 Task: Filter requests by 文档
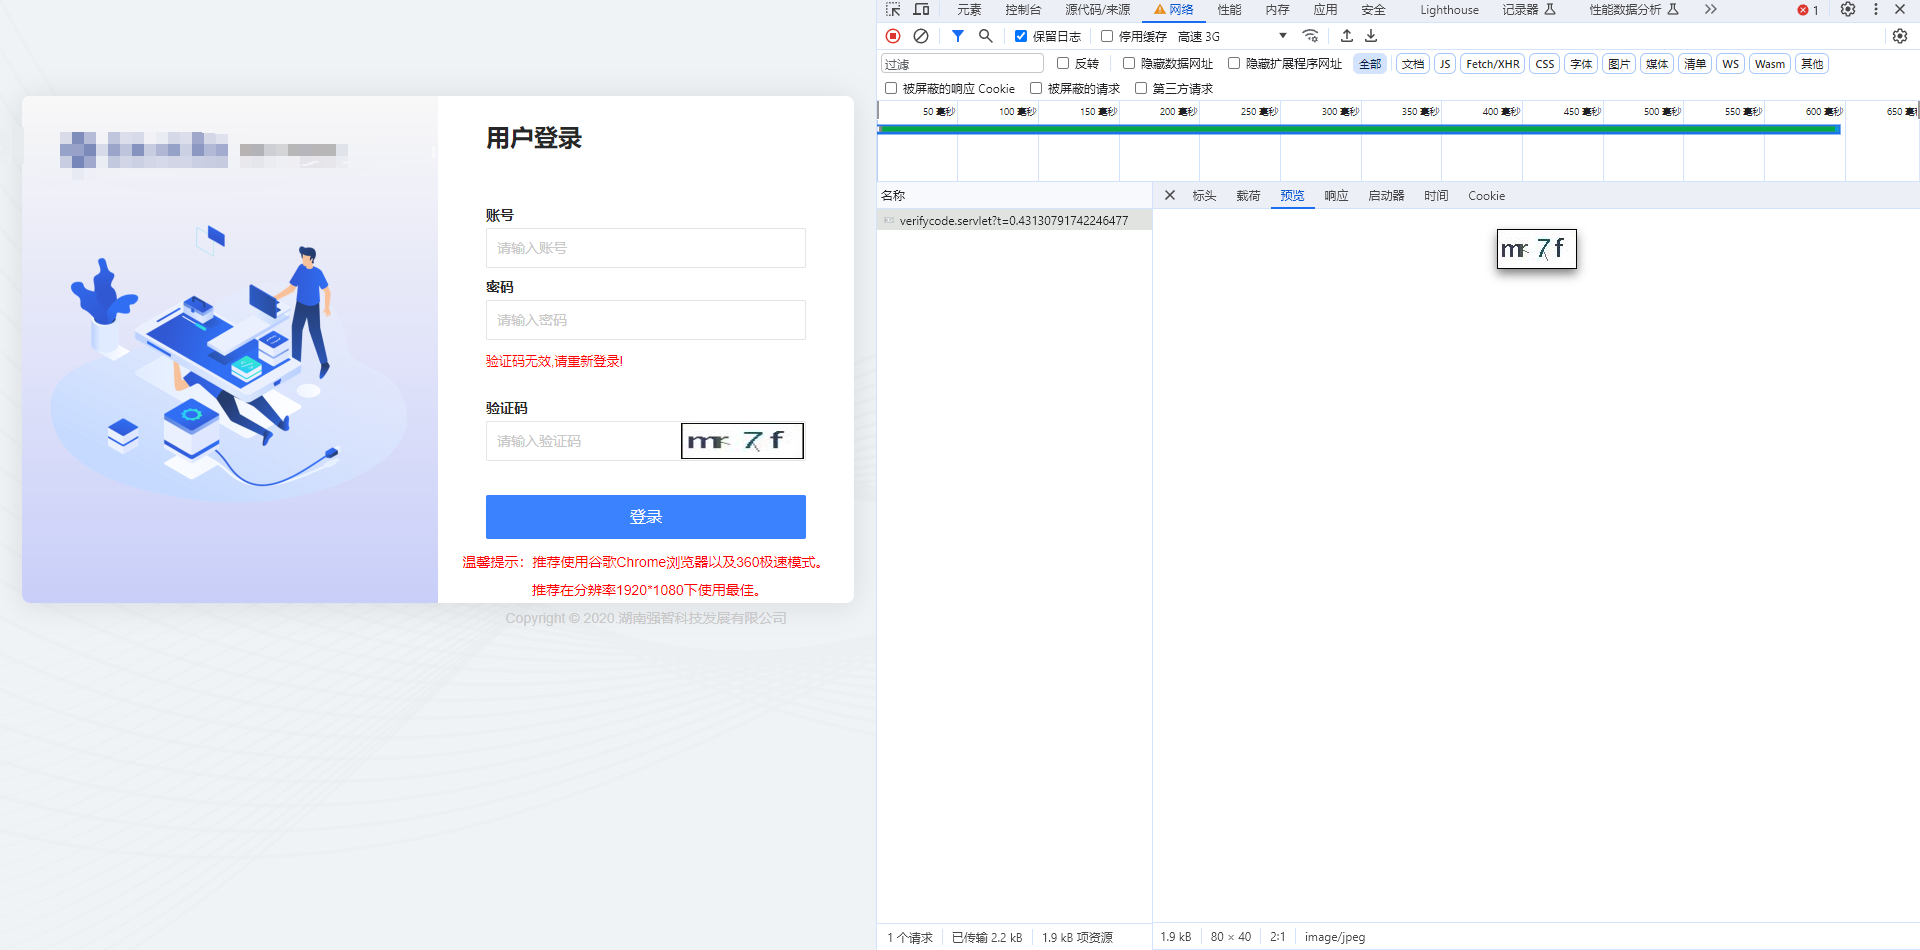click(x=1413, y=64)
